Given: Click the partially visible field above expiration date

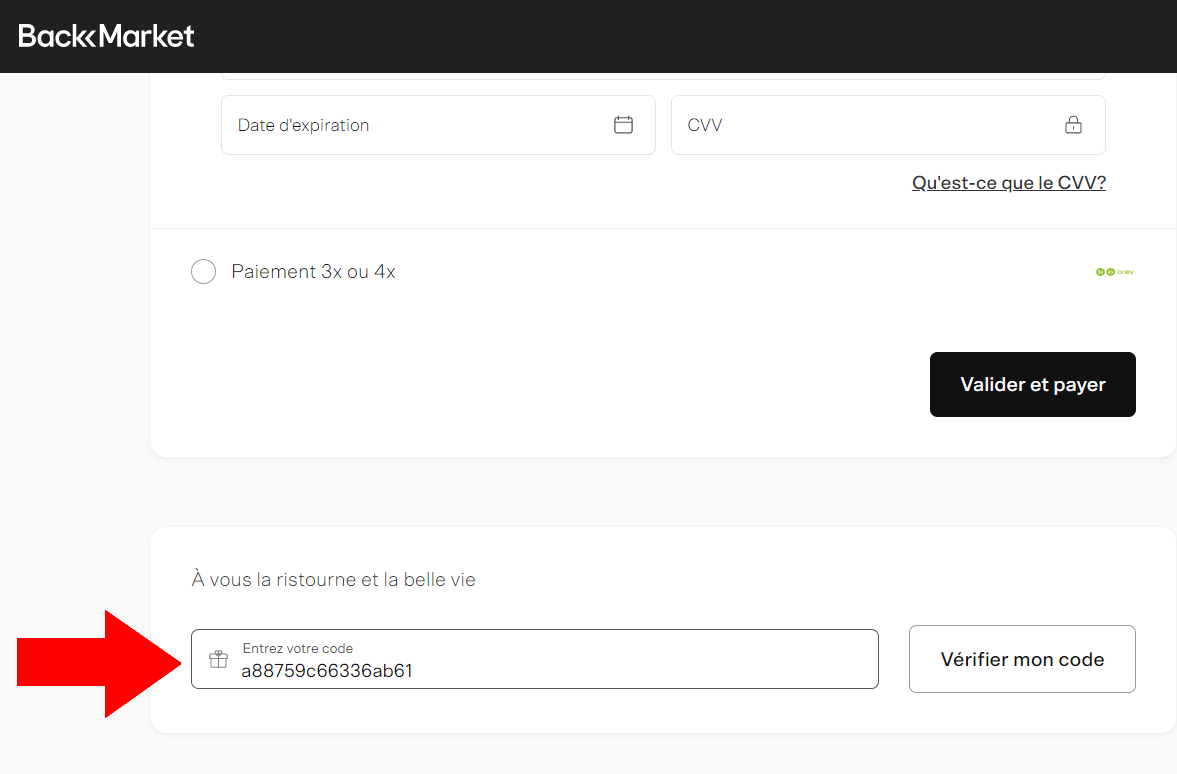Looking at the screenshot, I should (662, 75).
